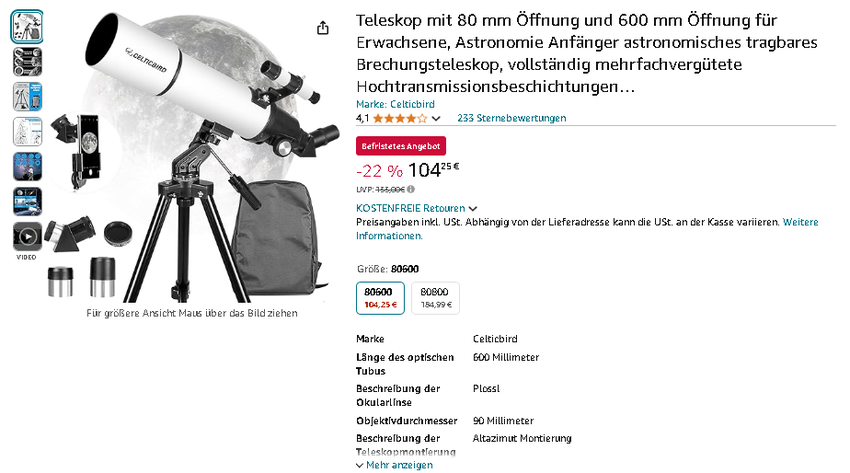Click the orange star rating icons
This screenshot has height=473, width=850.
(x=400, y=118)
